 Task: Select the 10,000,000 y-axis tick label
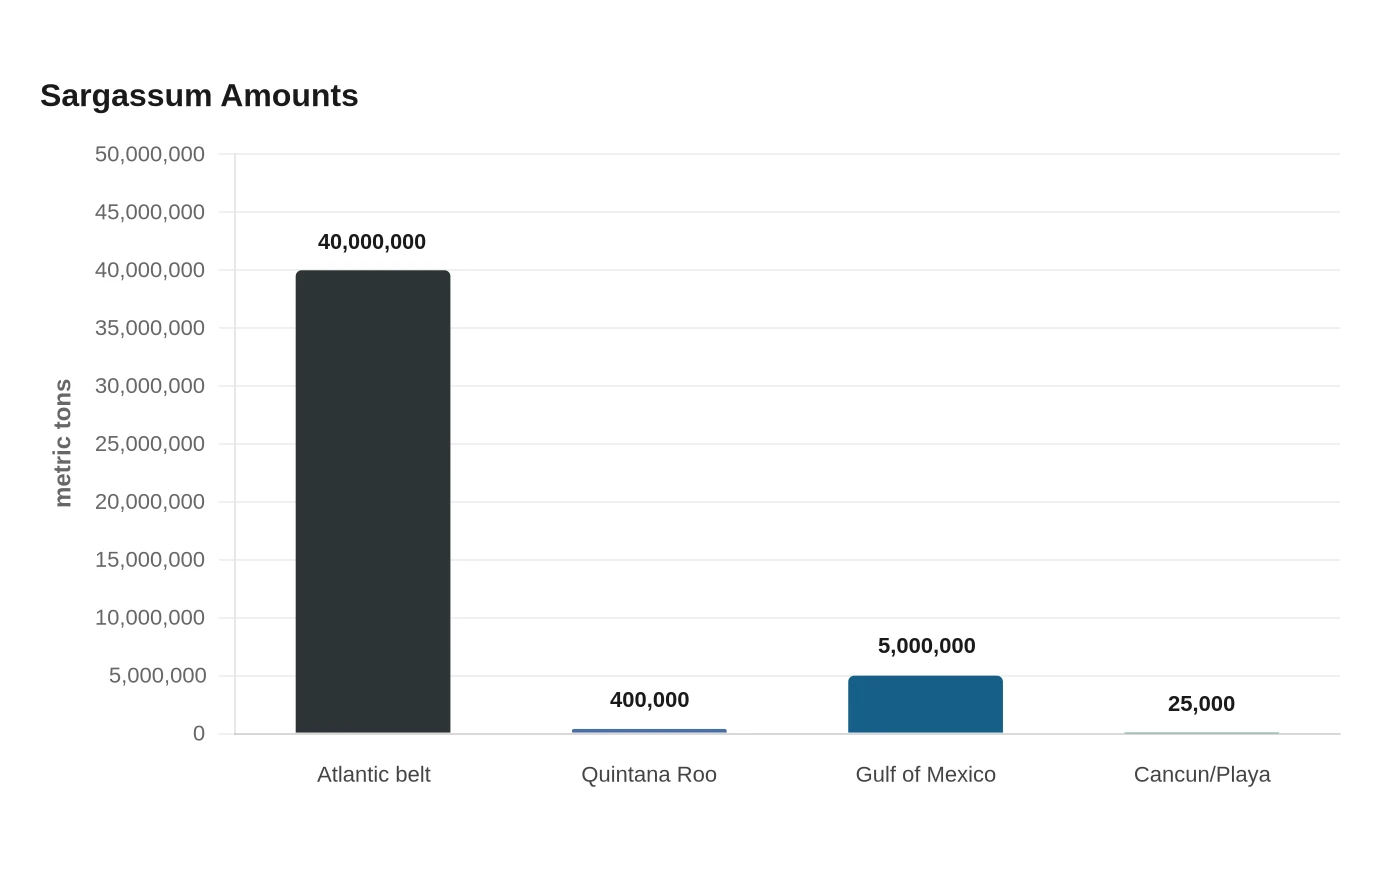[x=150, y=618]
